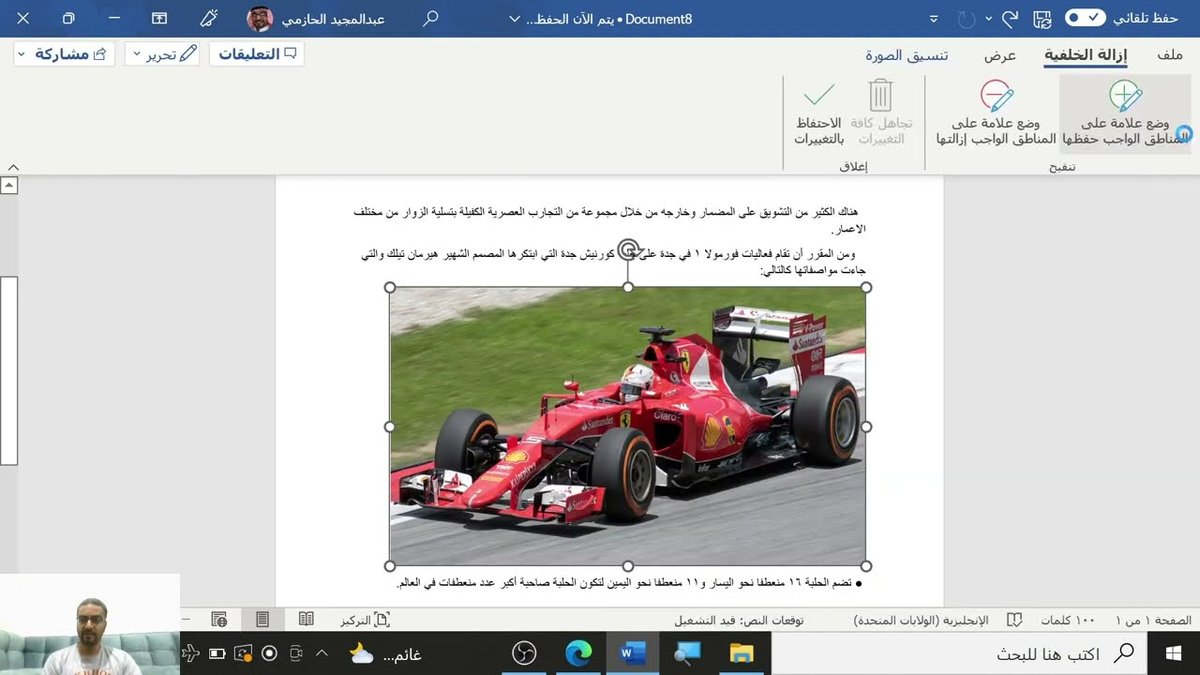
Task: Click the Comments button
Action: pos(257,54)
